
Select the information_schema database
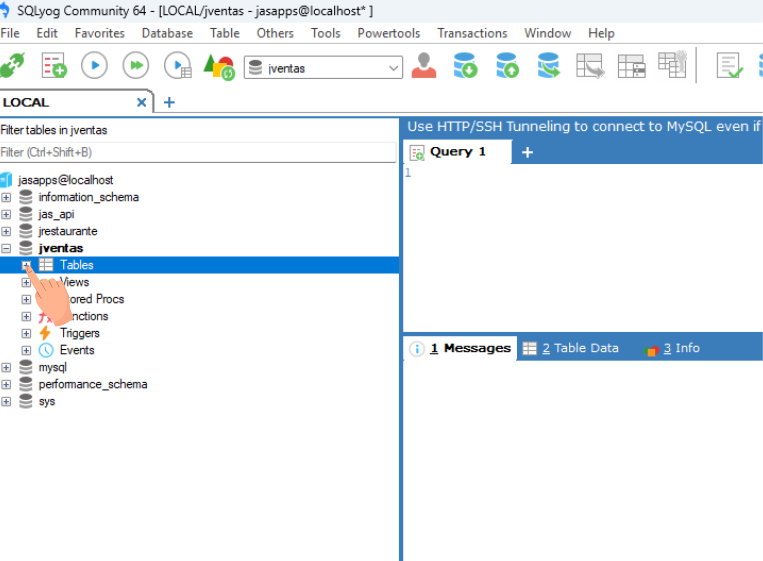[x=89, y=197]
